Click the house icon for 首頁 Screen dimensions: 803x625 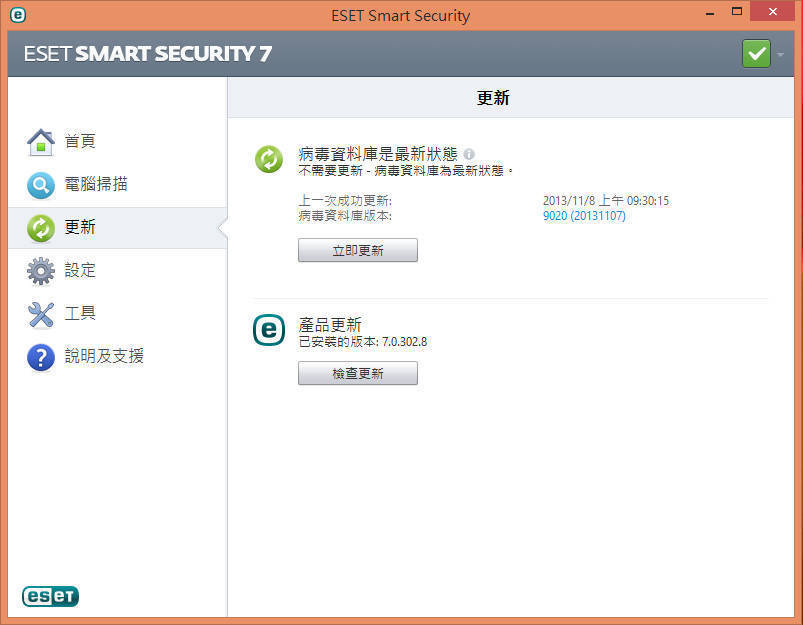coord(40,142)
